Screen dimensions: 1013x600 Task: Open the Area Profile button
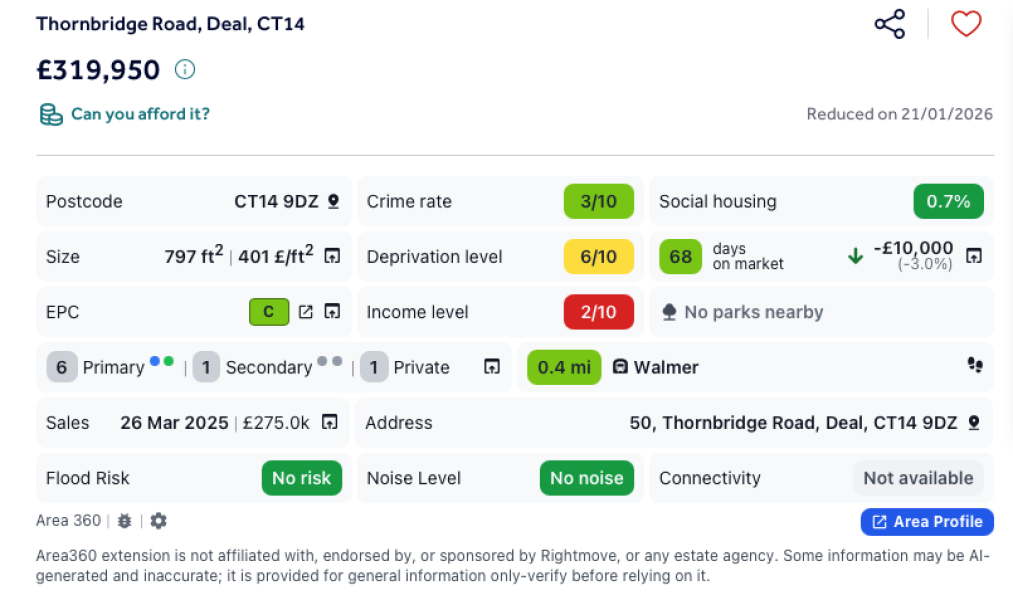[x=926, y=521]
